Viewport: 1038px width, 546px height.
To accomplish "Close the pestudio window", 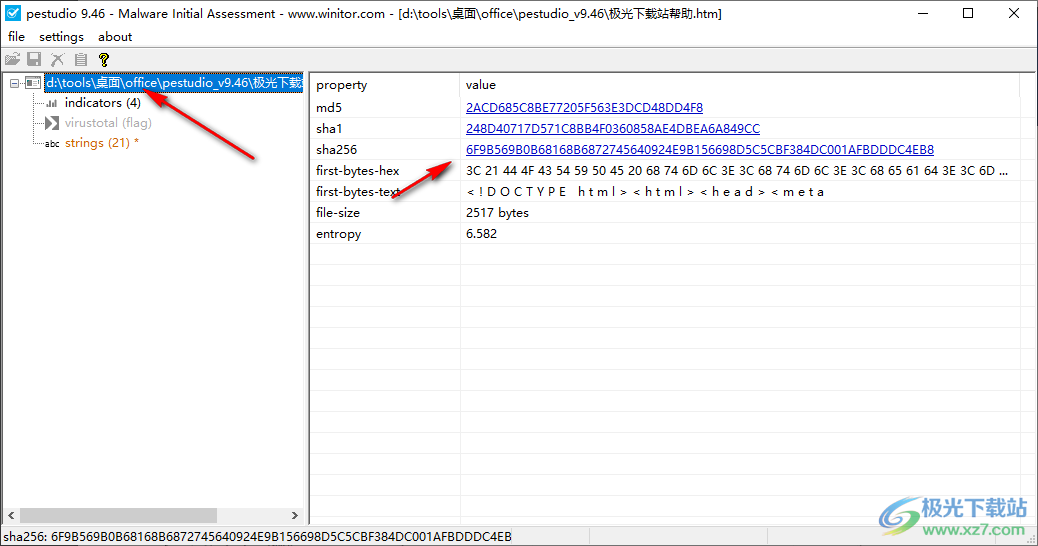I will click(x=1014, y=13).
